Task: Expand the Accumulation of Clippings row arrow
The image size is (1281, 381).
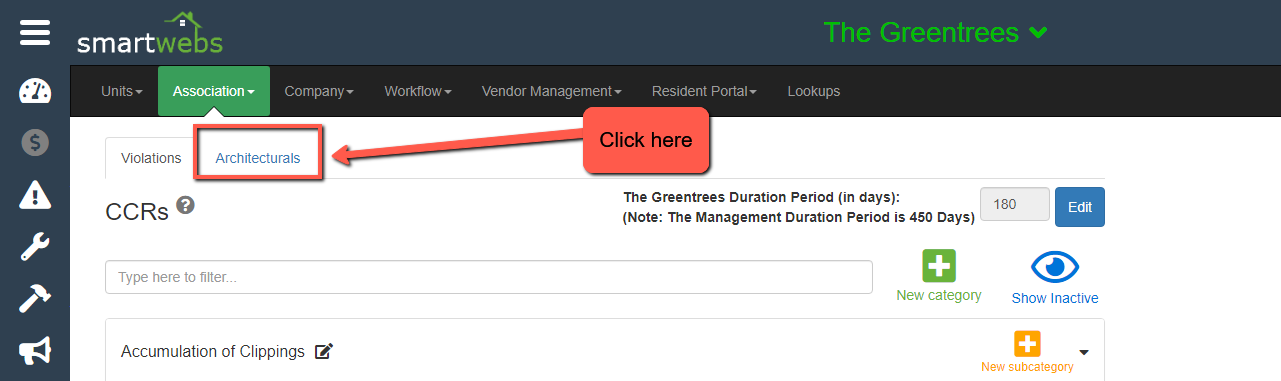Action: [1084, 352]
